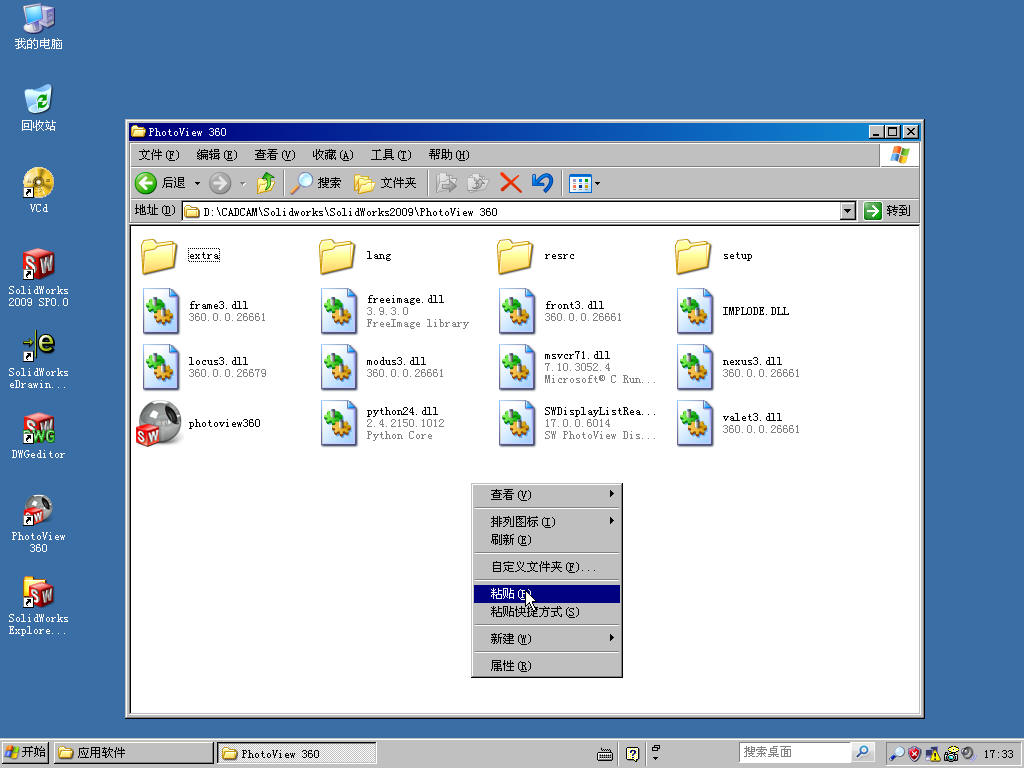Open SolidWorks Explorer desktop shortcut
Viewport: 1024px width, 768px height.
pyautogui.click(x=39, y=606)
